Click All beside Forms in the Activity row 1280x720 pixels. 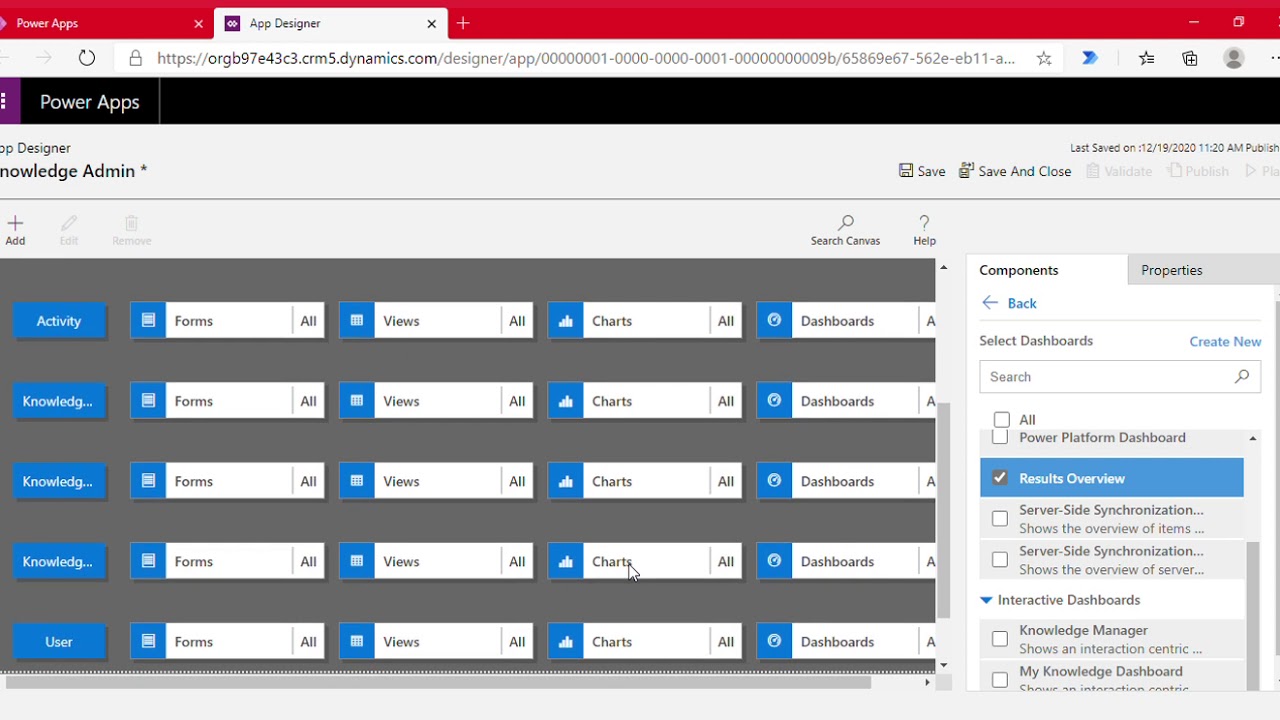[308, 321]
